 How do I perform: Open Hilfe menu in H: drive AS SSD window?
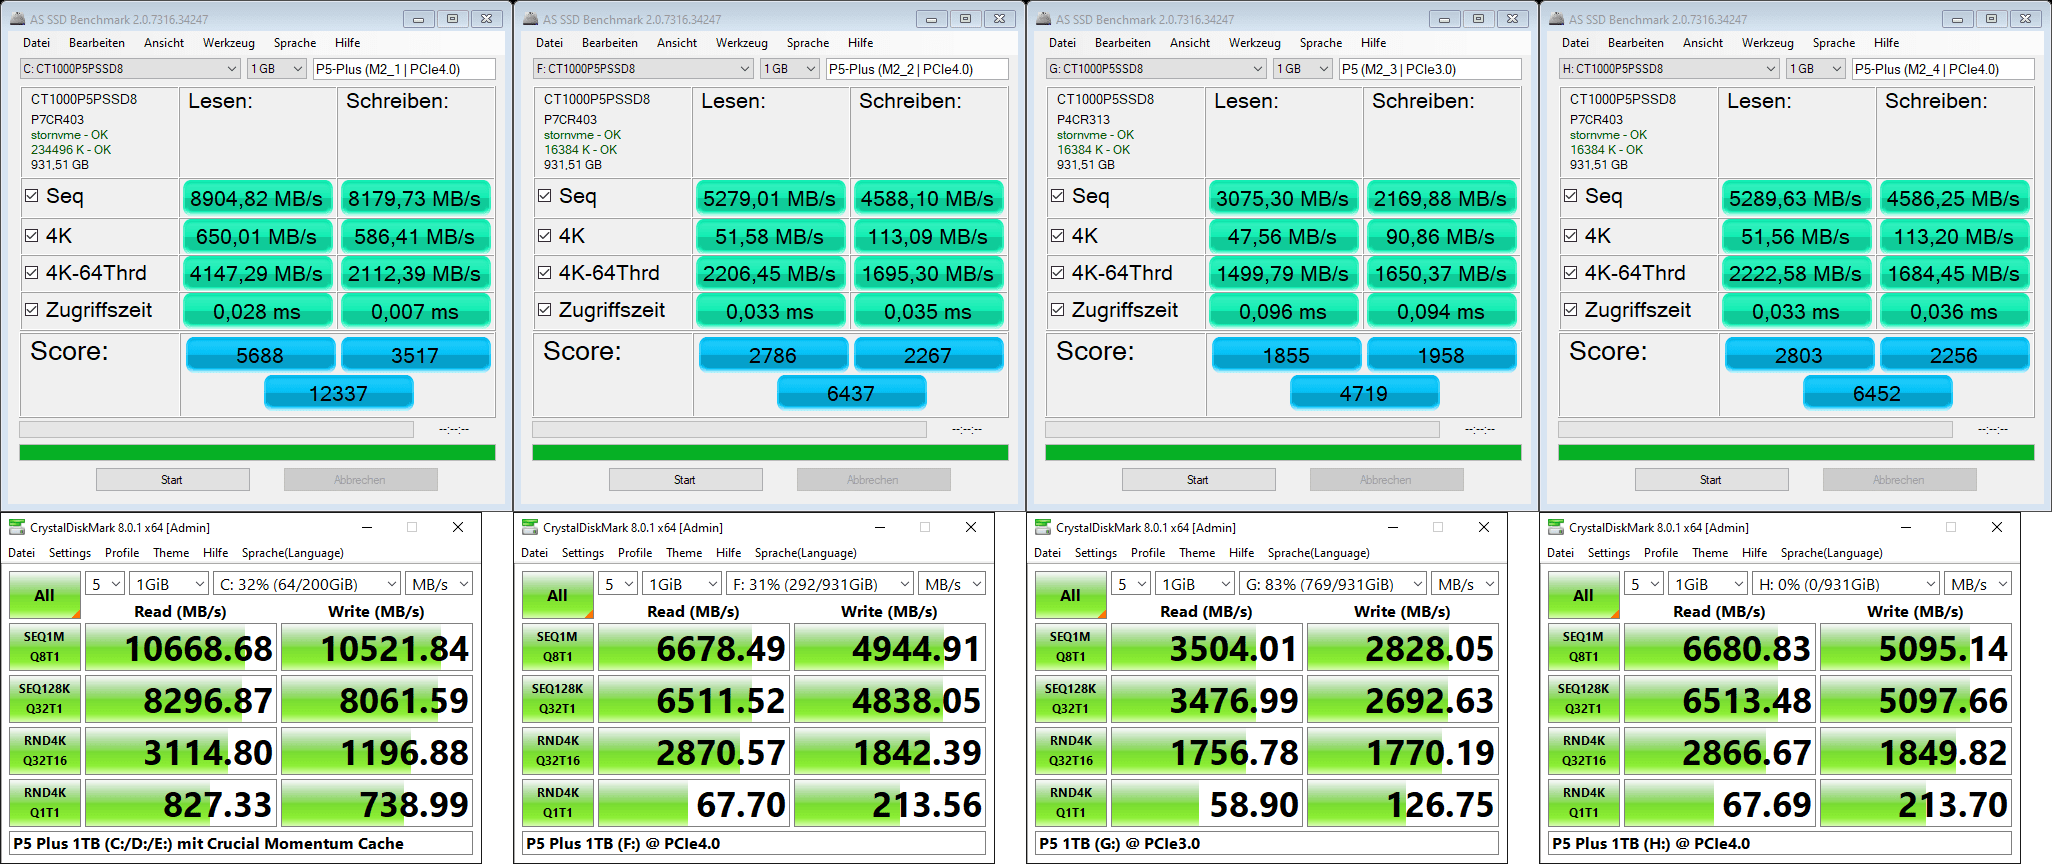[x=1886, y=43]
